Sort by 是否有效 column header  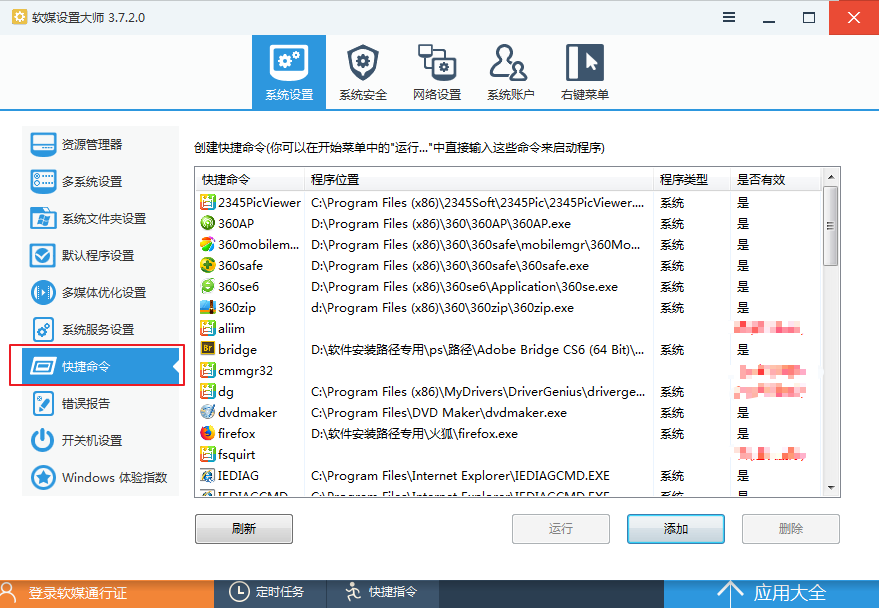click(x=776, y=180)
